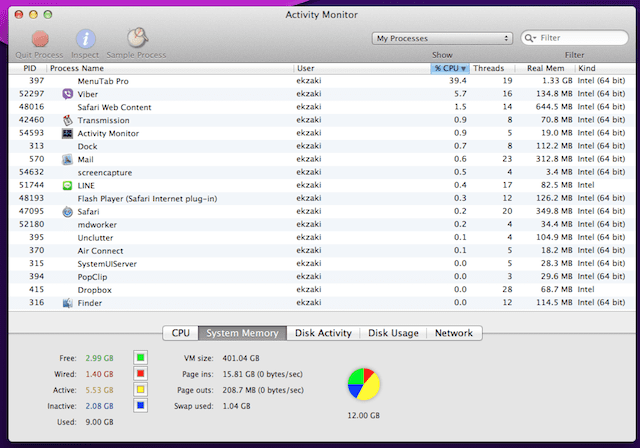The width and height of the screenshot is (640, 448).
Task: Select the Mail app icon
Action: (x=67, y=159)
